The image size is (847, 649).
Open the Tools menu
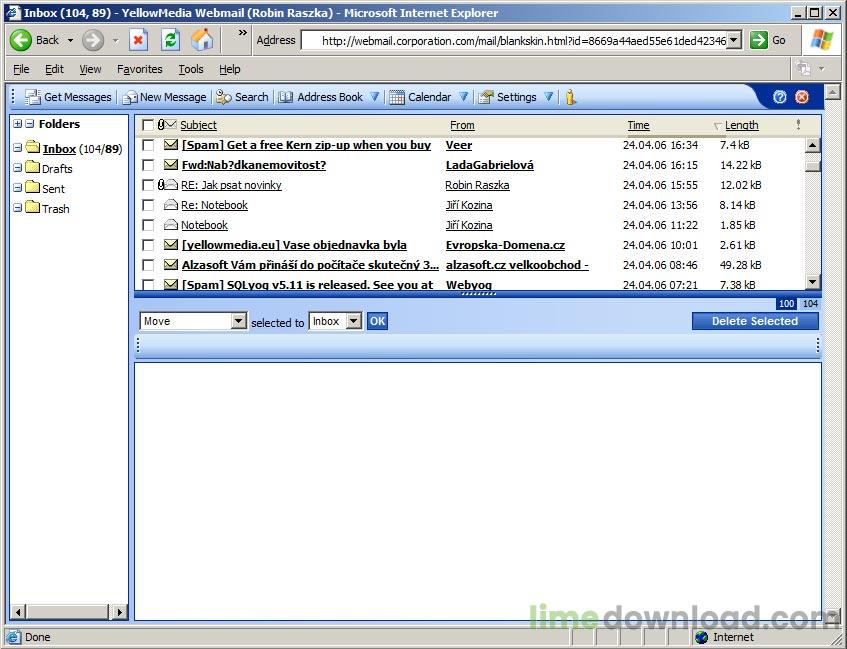(190, 69)
